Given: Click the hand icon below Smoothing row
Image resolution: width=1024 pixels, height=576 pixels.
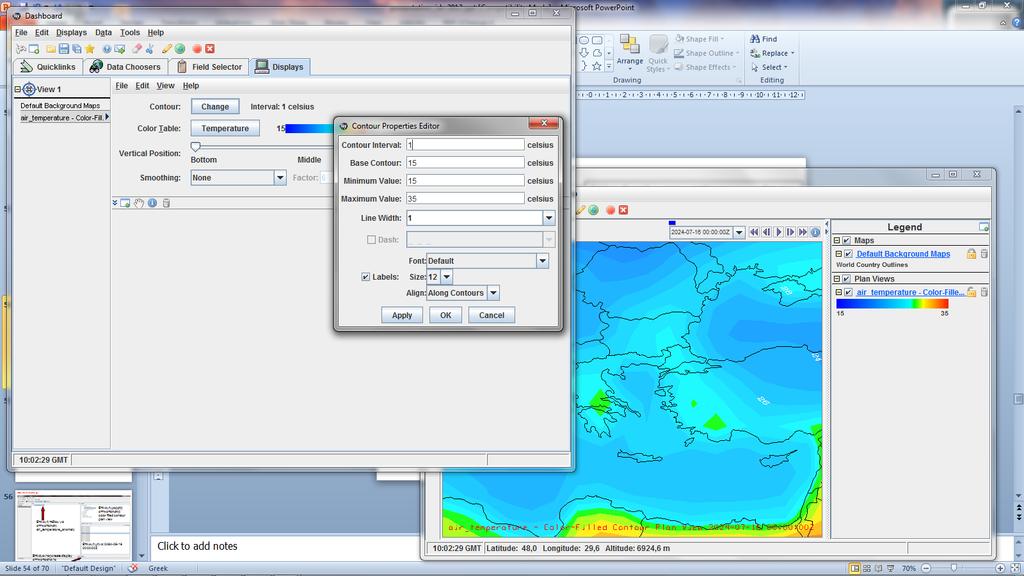Looking at the screenshot, I should tap(139, 203).
